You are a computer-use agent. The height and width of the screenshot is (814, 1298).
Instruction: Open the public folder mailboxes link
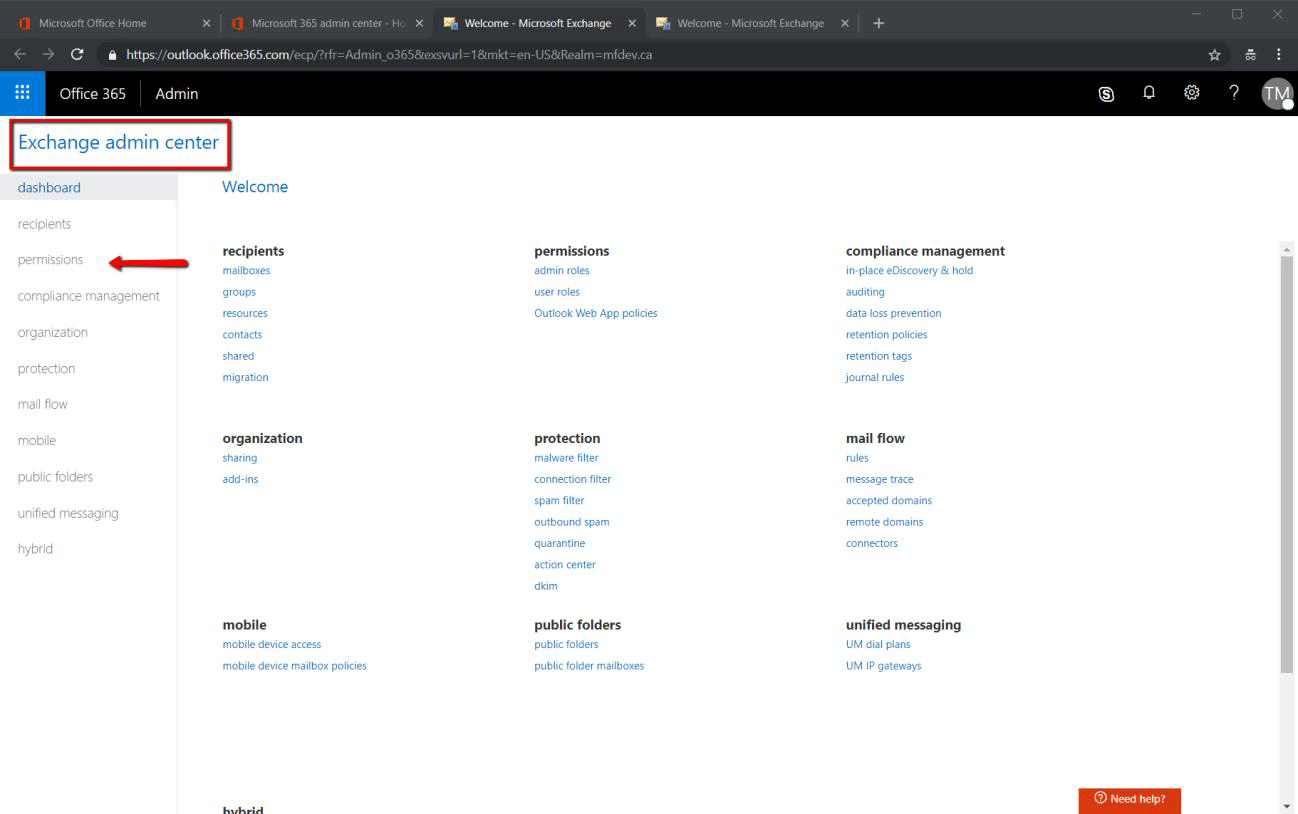tap(589, 666)
